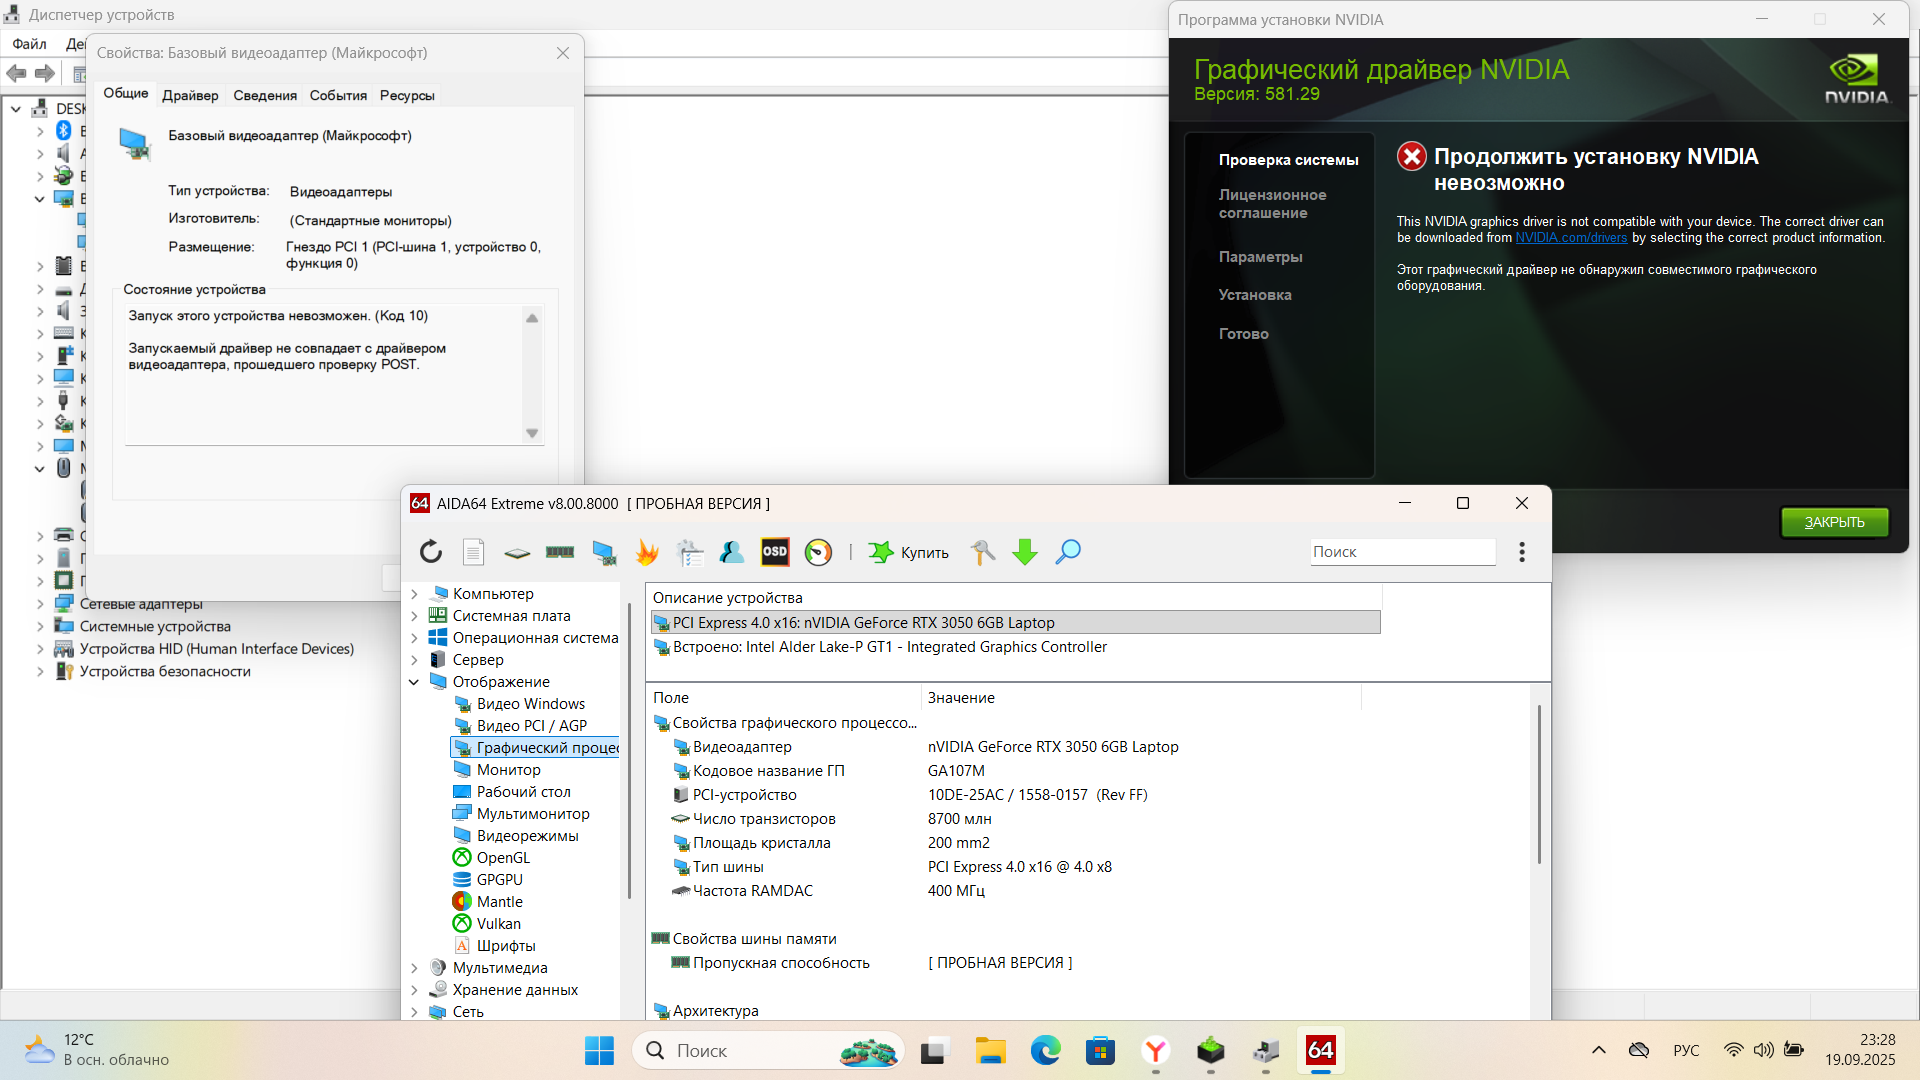Show hidden tray icons chevron

pyautogui.click(x=1598, y=1050)
